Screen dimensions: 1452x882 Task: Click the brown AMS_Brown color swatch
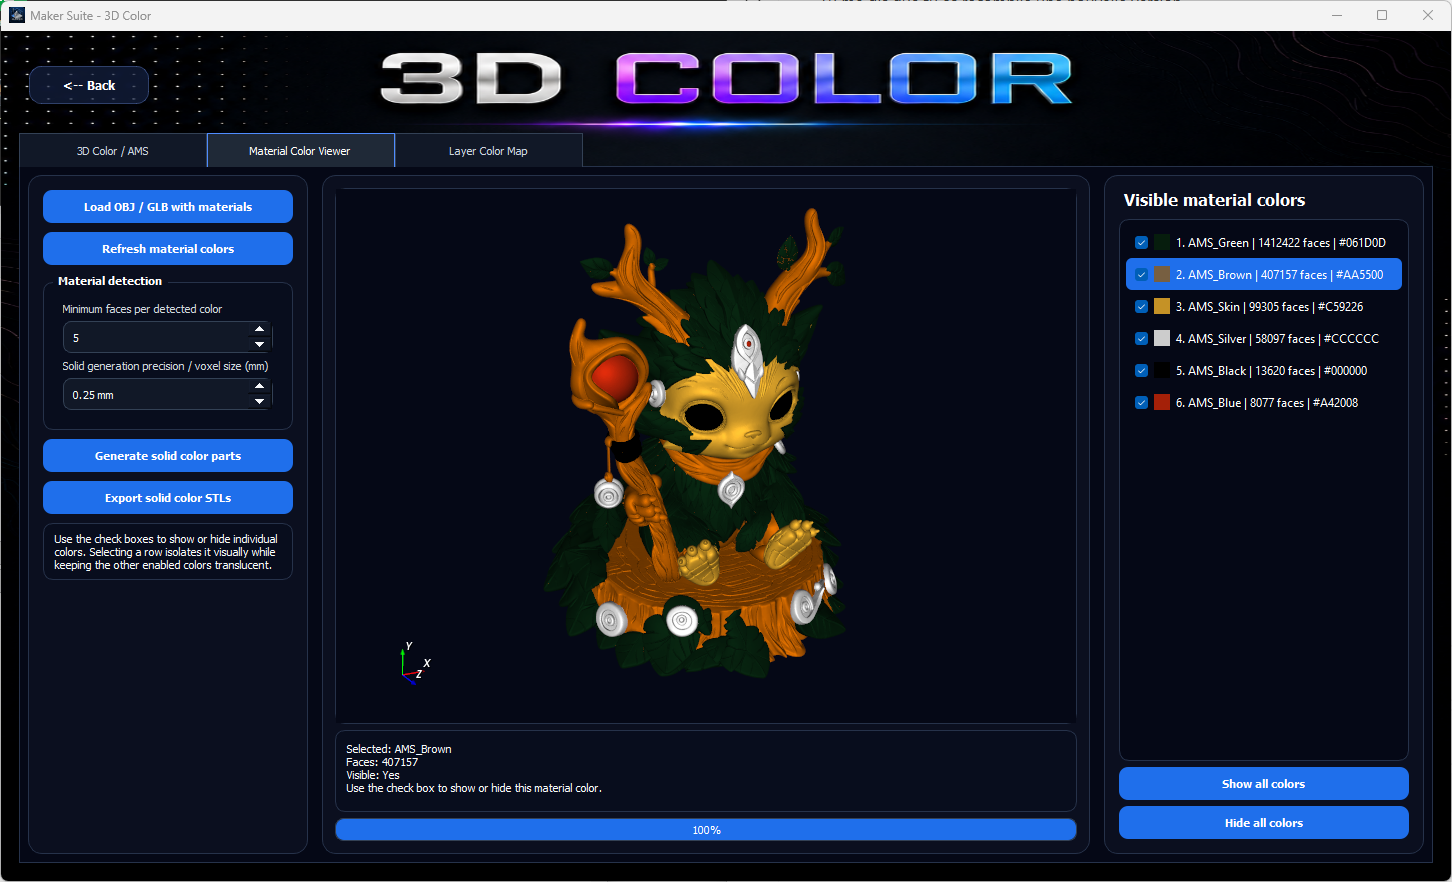coord(1162,275)
